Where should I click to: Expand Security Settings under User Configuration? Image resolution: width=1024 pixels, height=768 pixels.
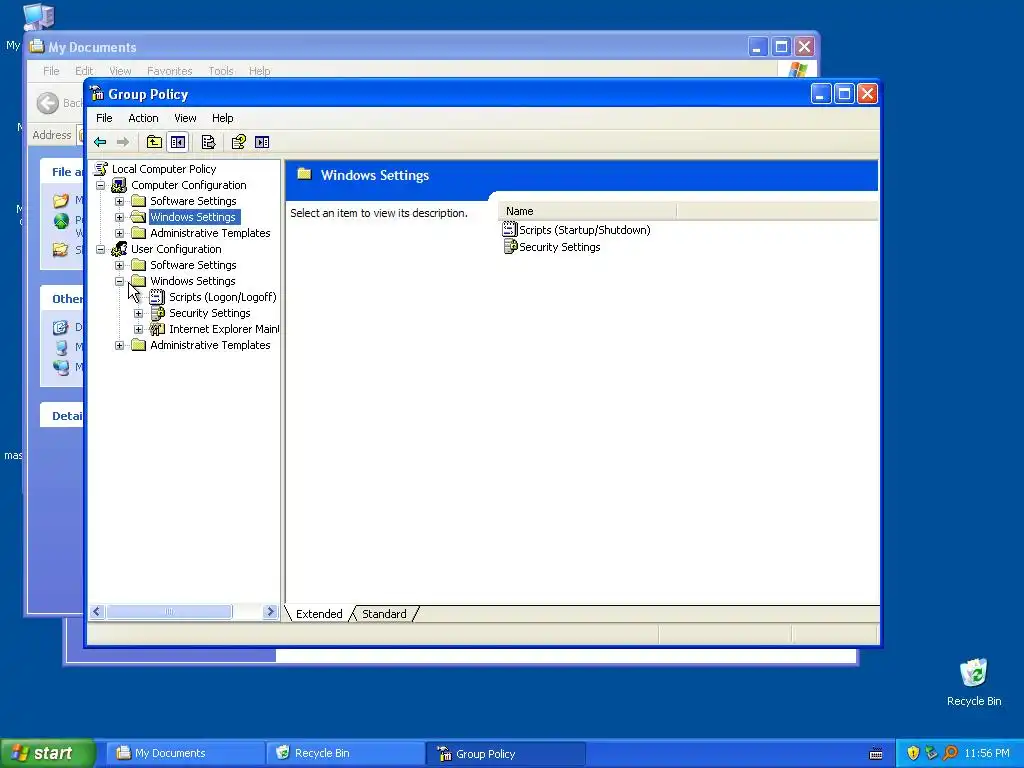138,313
